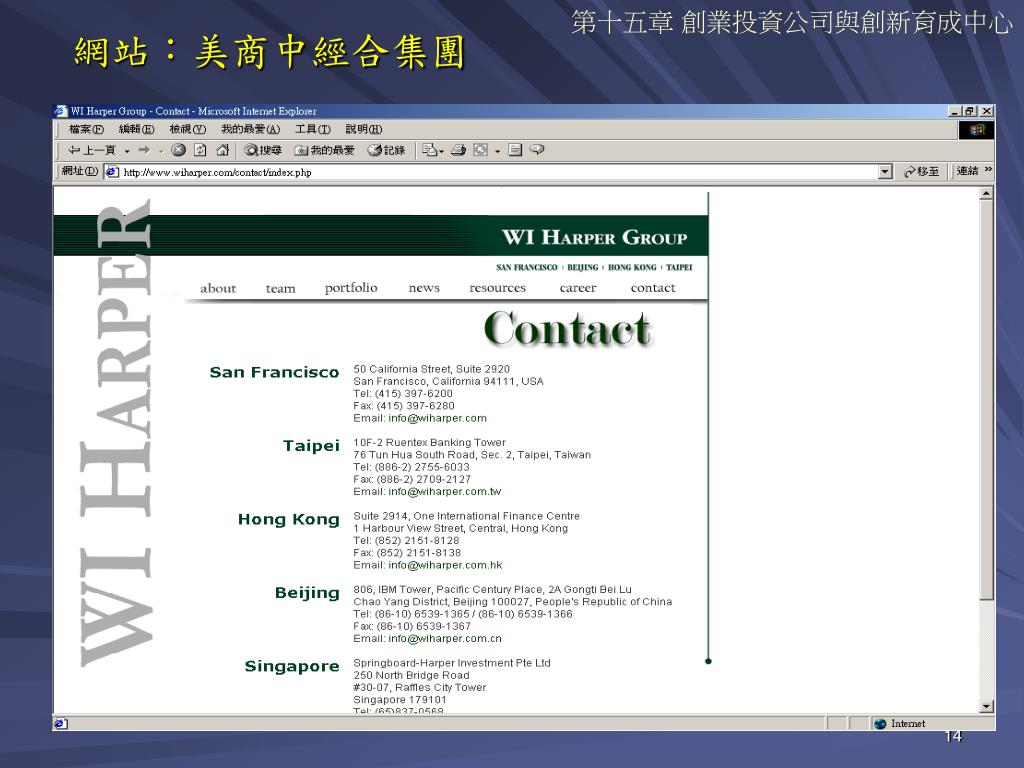
Task: Click the TAIPEI header link
Action: click(679, 268)
